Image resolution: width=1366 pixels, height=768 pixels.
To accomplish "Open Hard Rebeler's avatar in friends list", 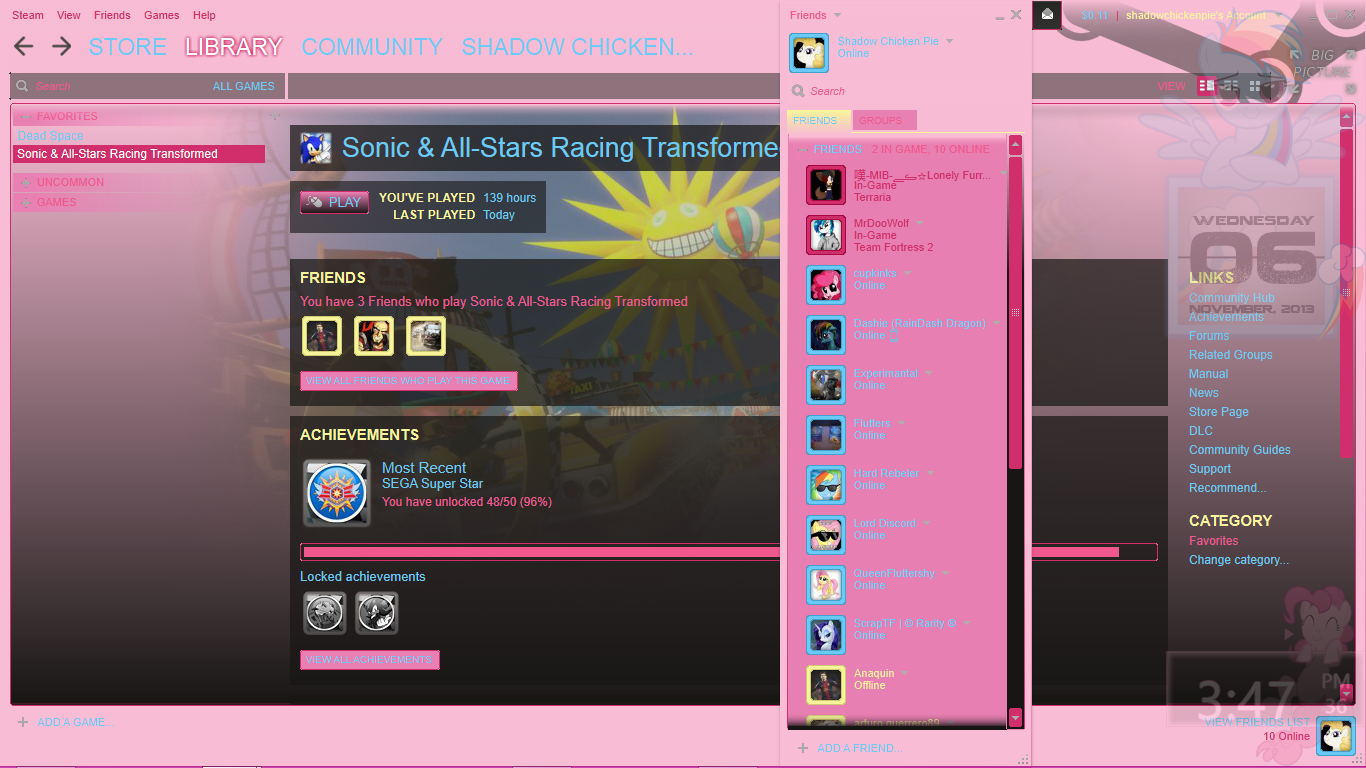I will 826,485.
